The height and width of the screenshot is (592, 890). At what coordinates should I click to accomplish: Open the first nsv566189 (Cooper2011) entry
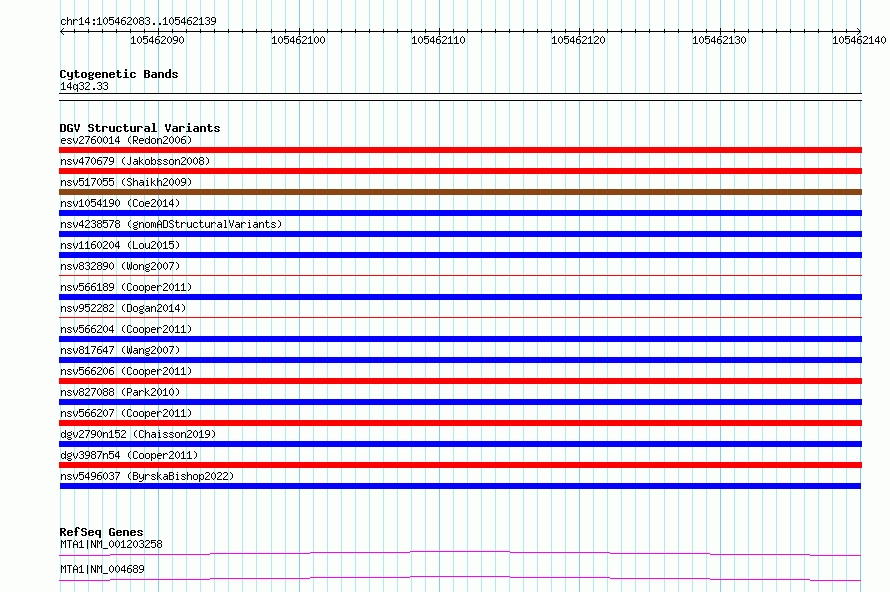[126, 287]
